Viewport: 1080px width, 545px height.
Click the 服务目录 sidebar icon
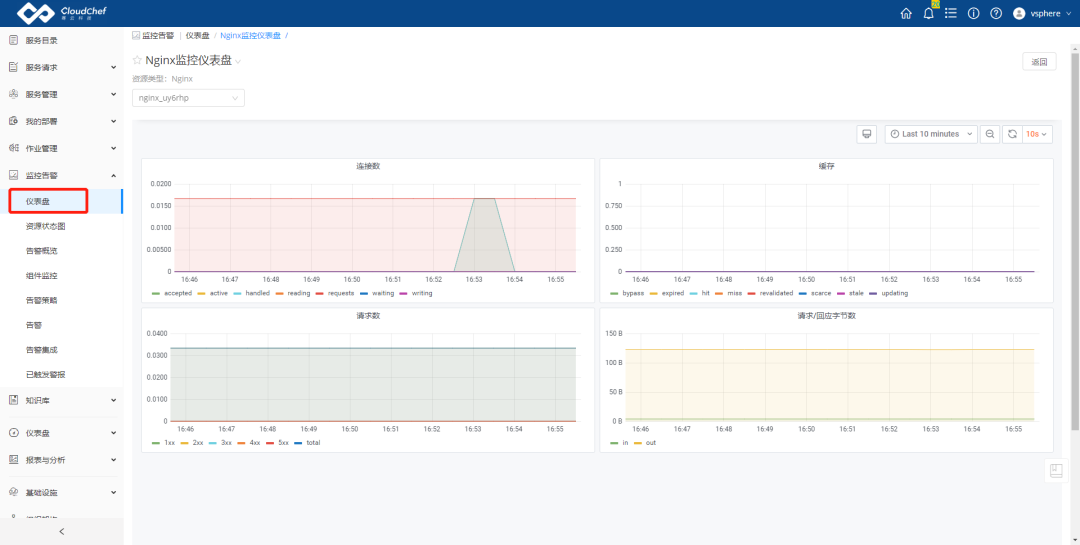click(x=12, y=40)
